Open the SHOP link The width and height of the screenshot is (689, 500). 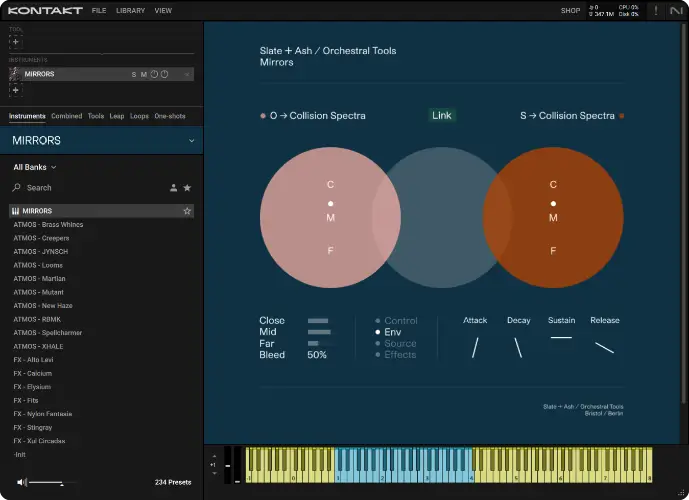pyautogui.click(x=570, y=11)
